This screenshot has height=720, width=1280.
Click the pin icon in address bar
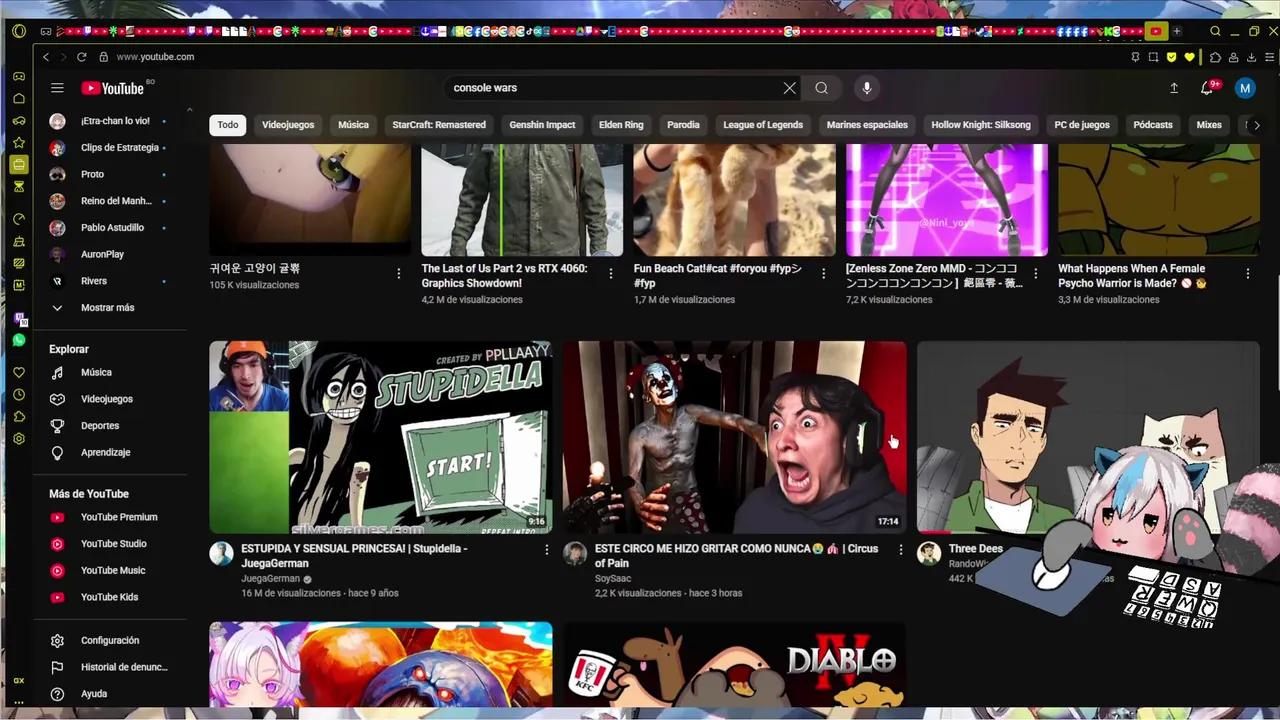(1135, 57)
